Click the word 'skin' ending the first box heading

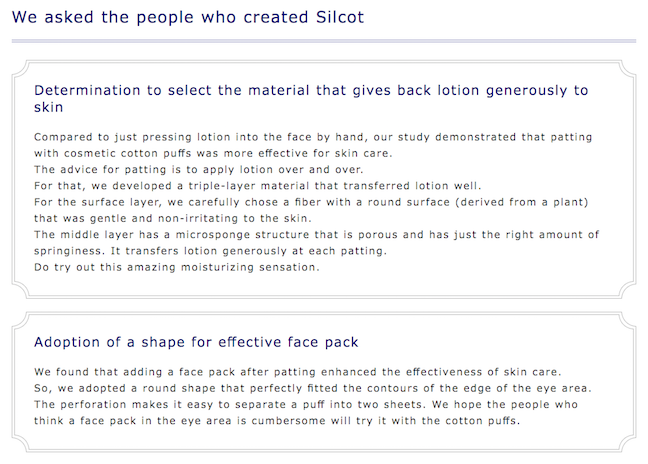coord(49,107)
